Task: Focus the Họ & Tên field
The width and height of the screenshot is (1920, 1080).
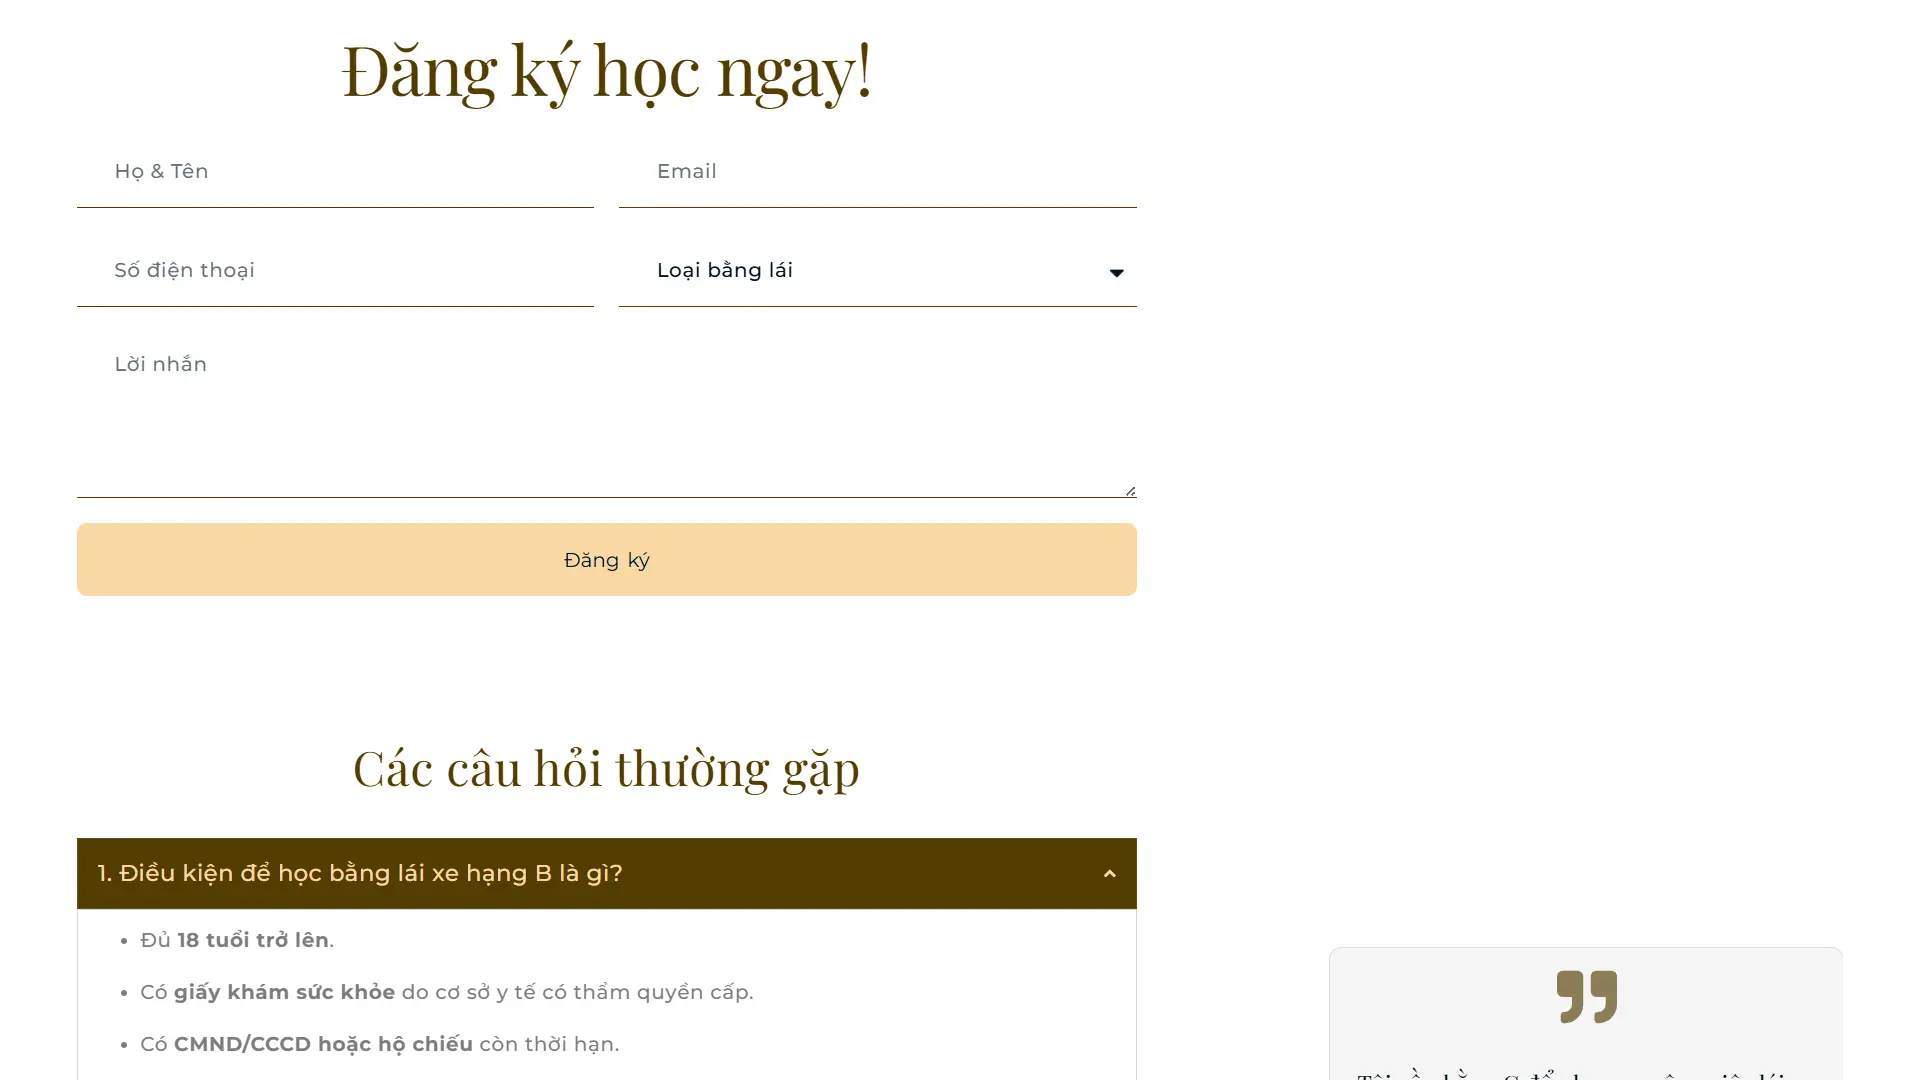Action: [335, 171]
